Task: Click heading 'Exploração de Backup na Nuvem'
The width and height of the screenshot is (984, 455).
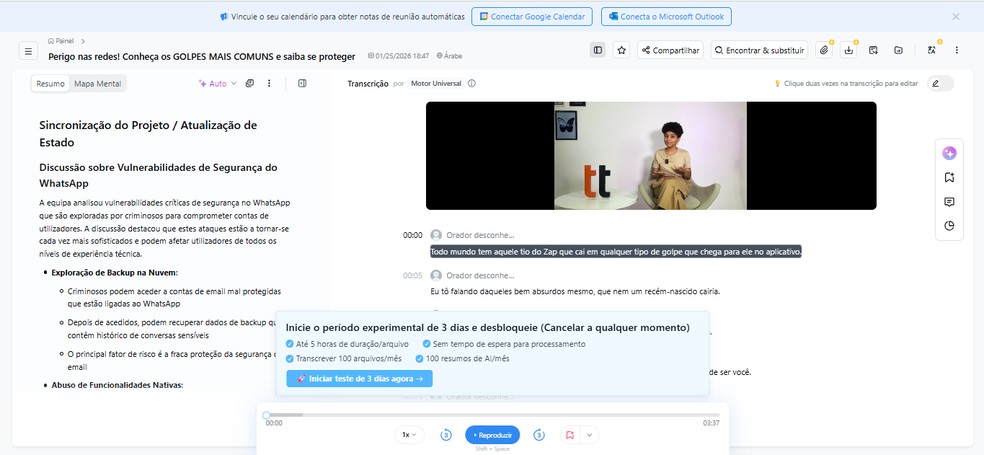Action: coord(115,272)
